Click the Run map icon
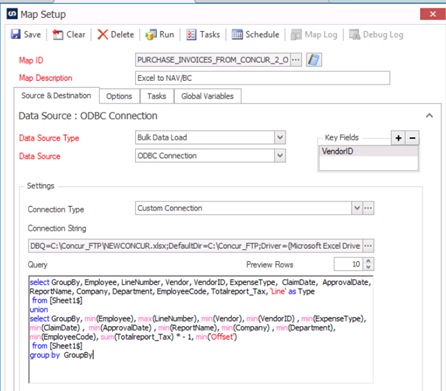Image resolution: width=446 pixels, height=391 pixels. [151, 34]
